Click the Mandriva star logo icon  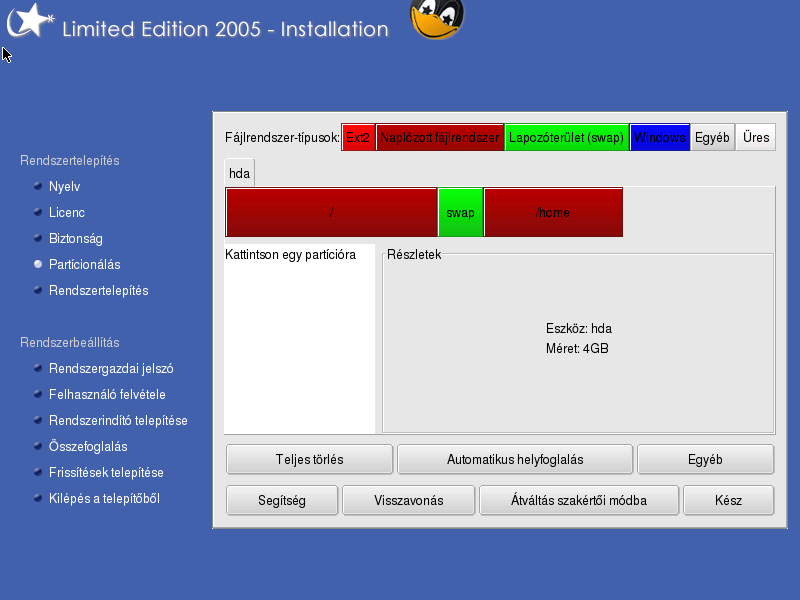click(30, 20)
